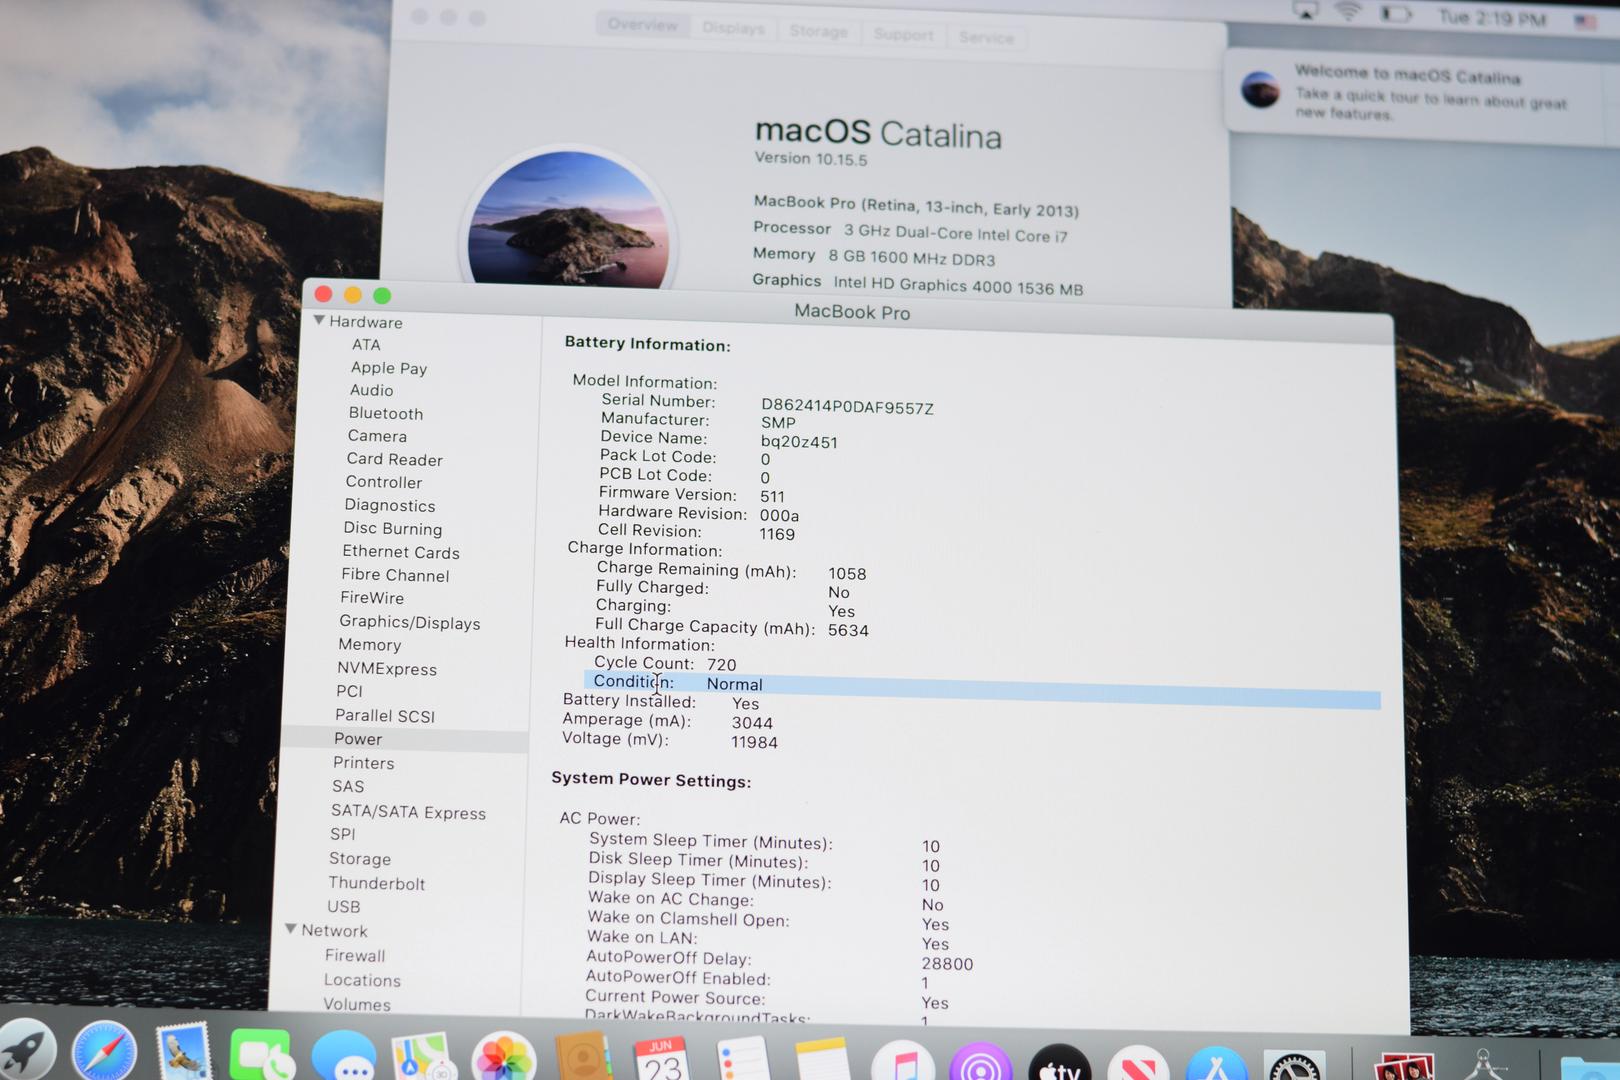Collapse the Hardware section triangle

(x=319, y=321)
